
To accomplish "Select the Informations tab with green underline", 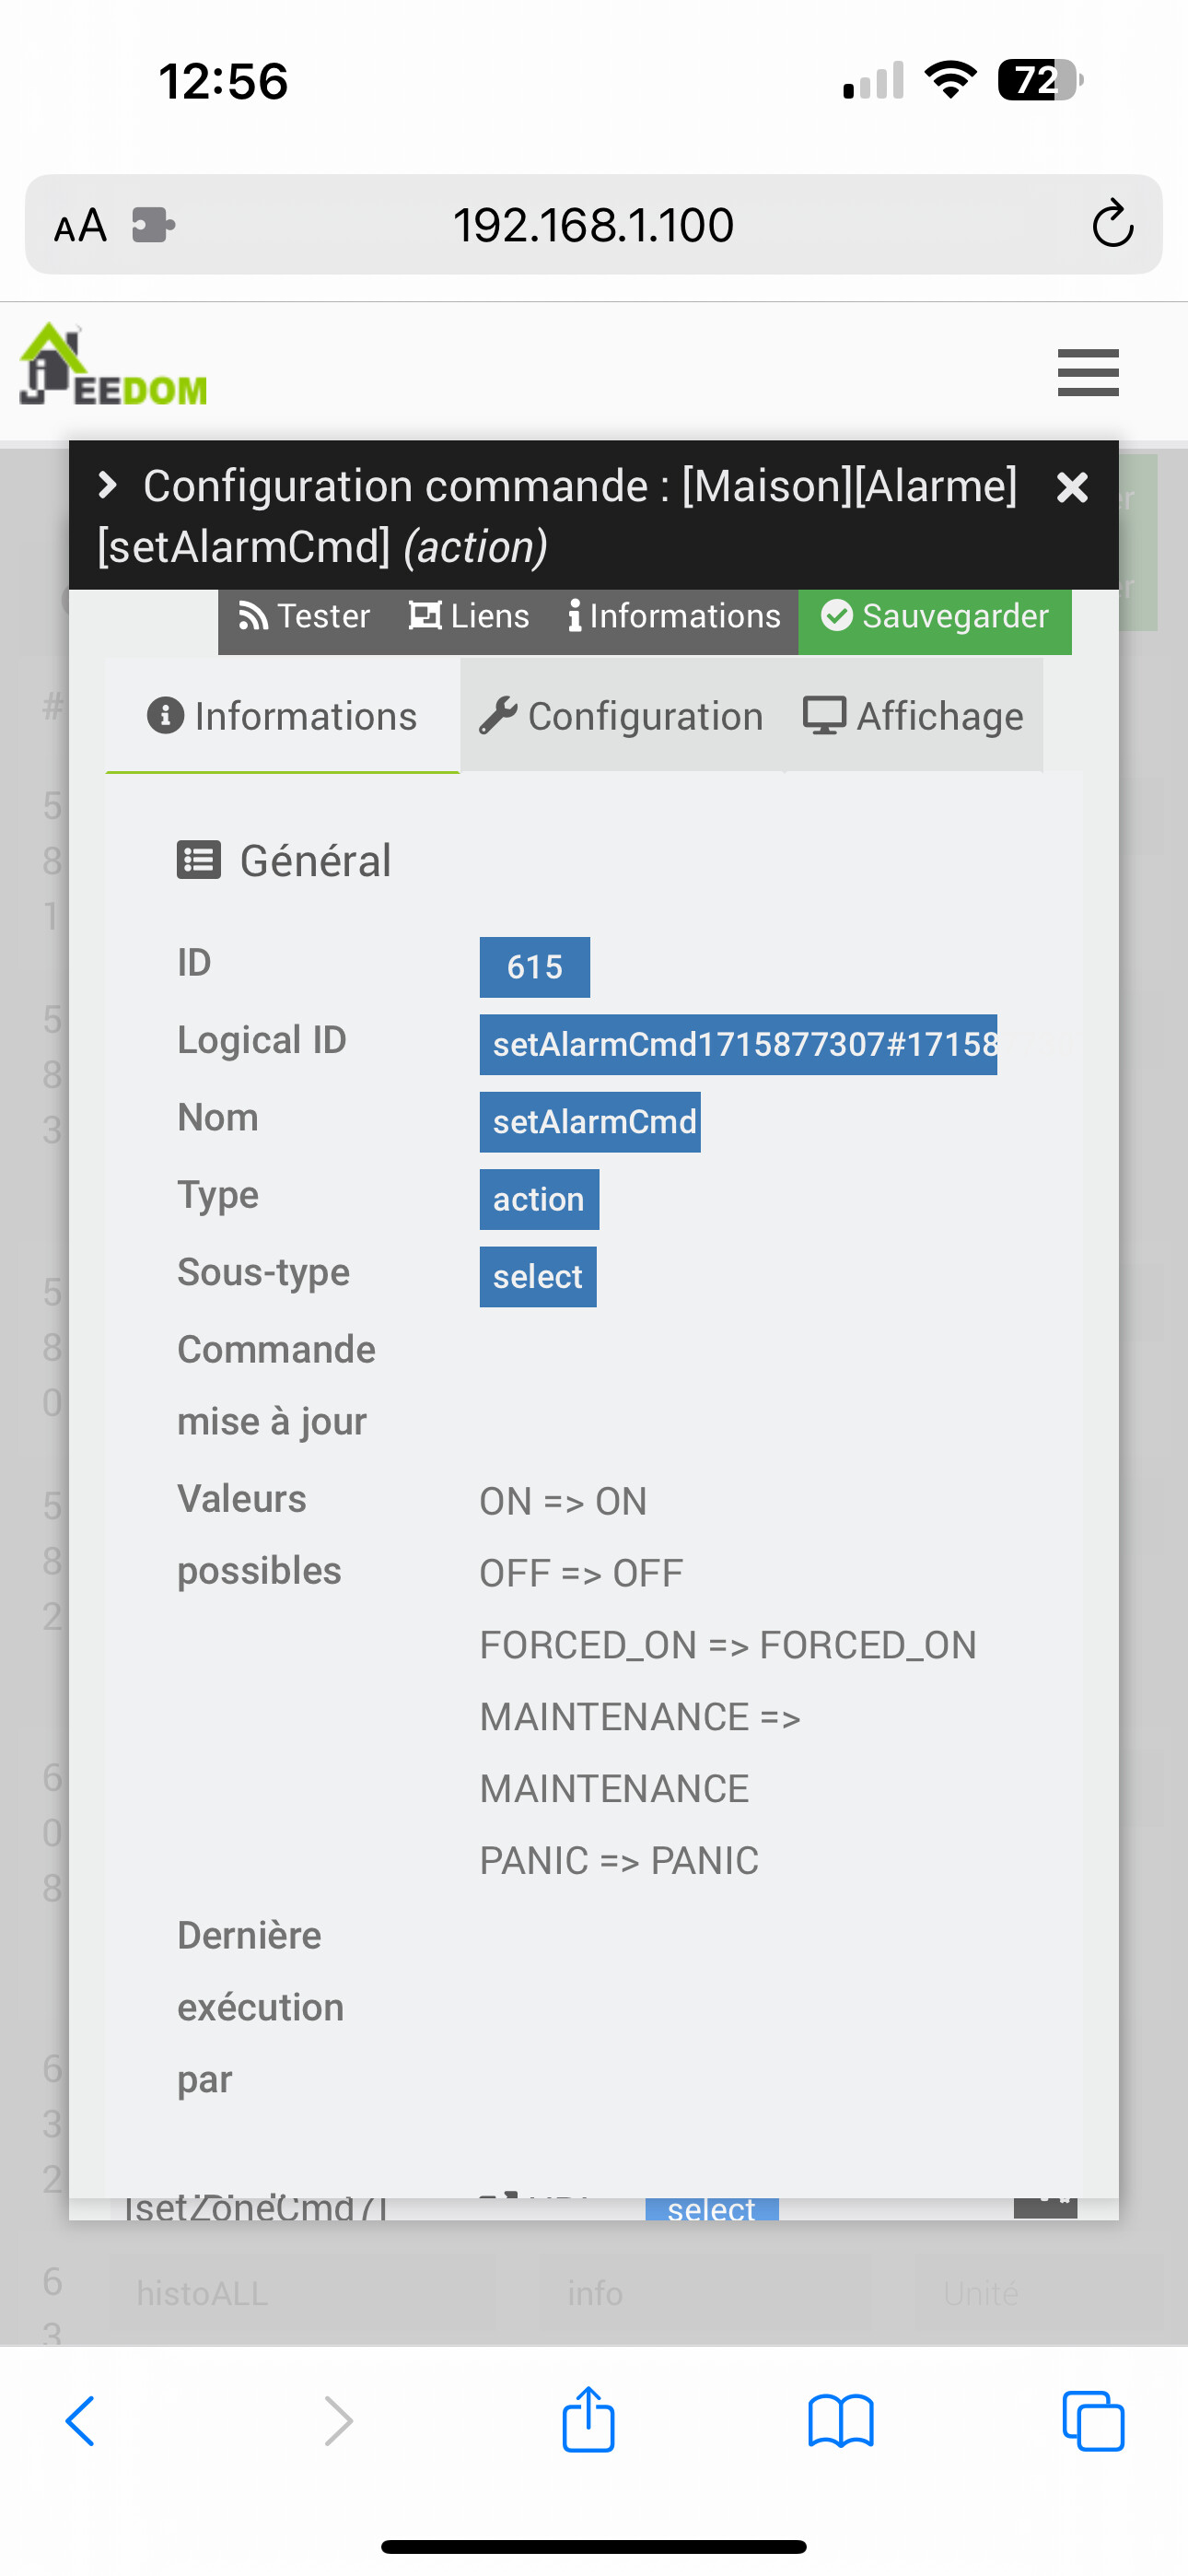I will point(282,716).
